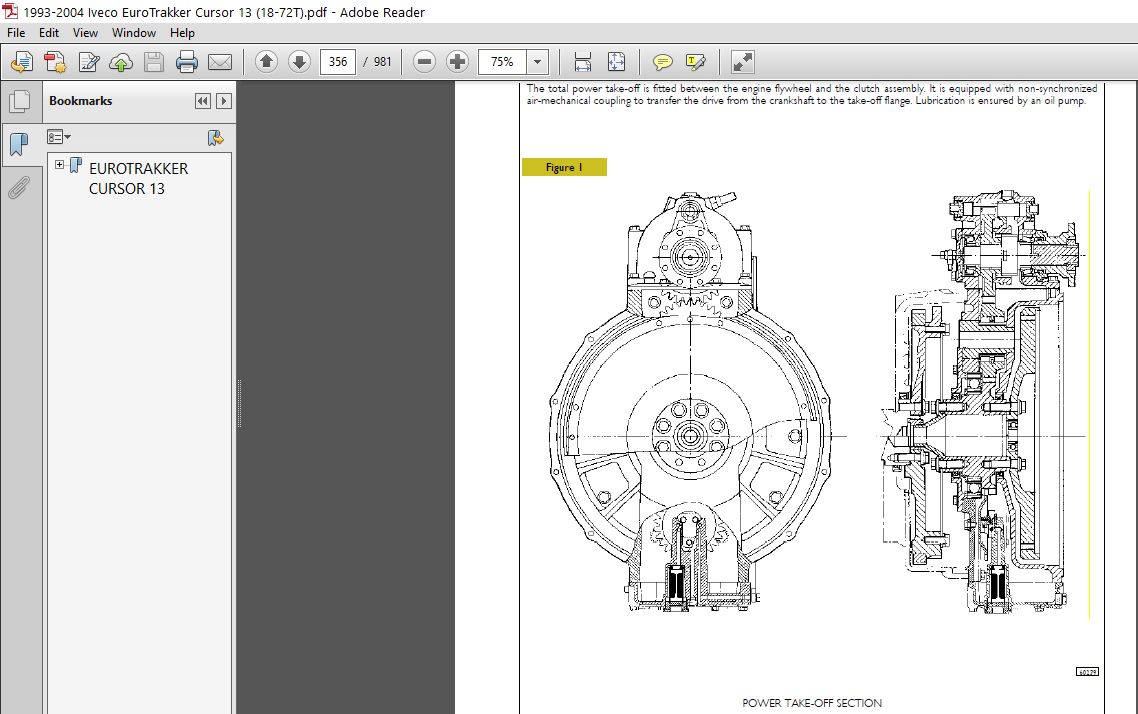
Task: Open the Window menu
Action: (134, 33)
